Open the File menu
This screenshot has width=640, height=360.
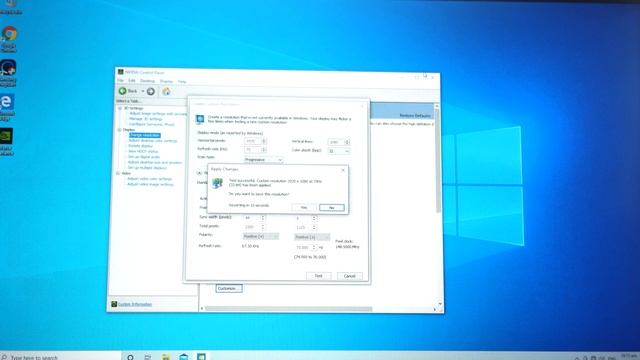pyautogui.click(x=120, y=81)
